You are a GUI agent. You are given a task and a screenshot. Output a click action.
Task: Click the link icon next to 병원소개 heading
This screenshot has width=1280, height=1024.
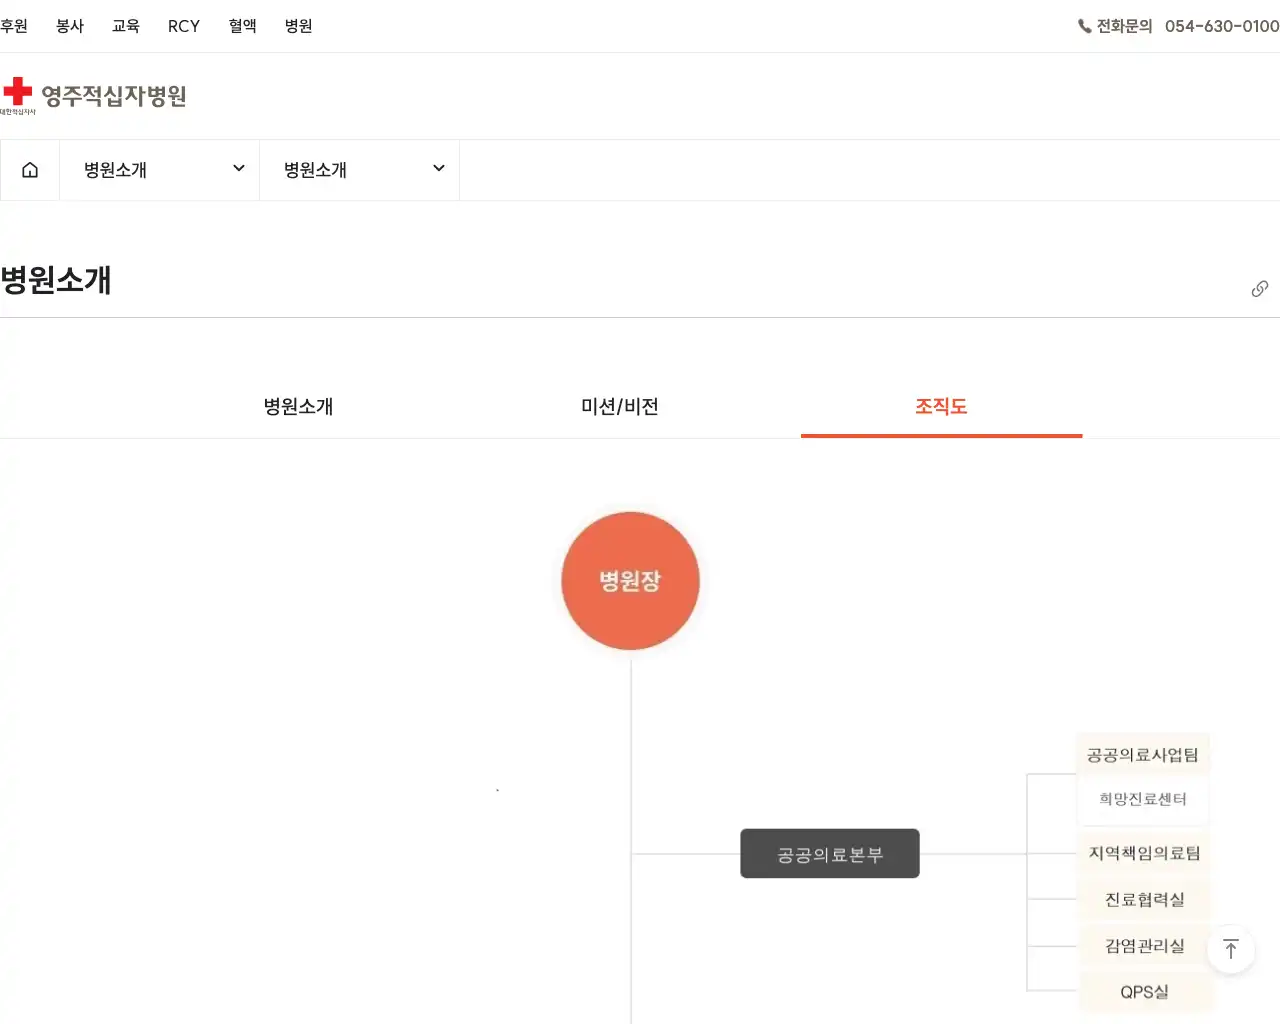(1259, 288)
